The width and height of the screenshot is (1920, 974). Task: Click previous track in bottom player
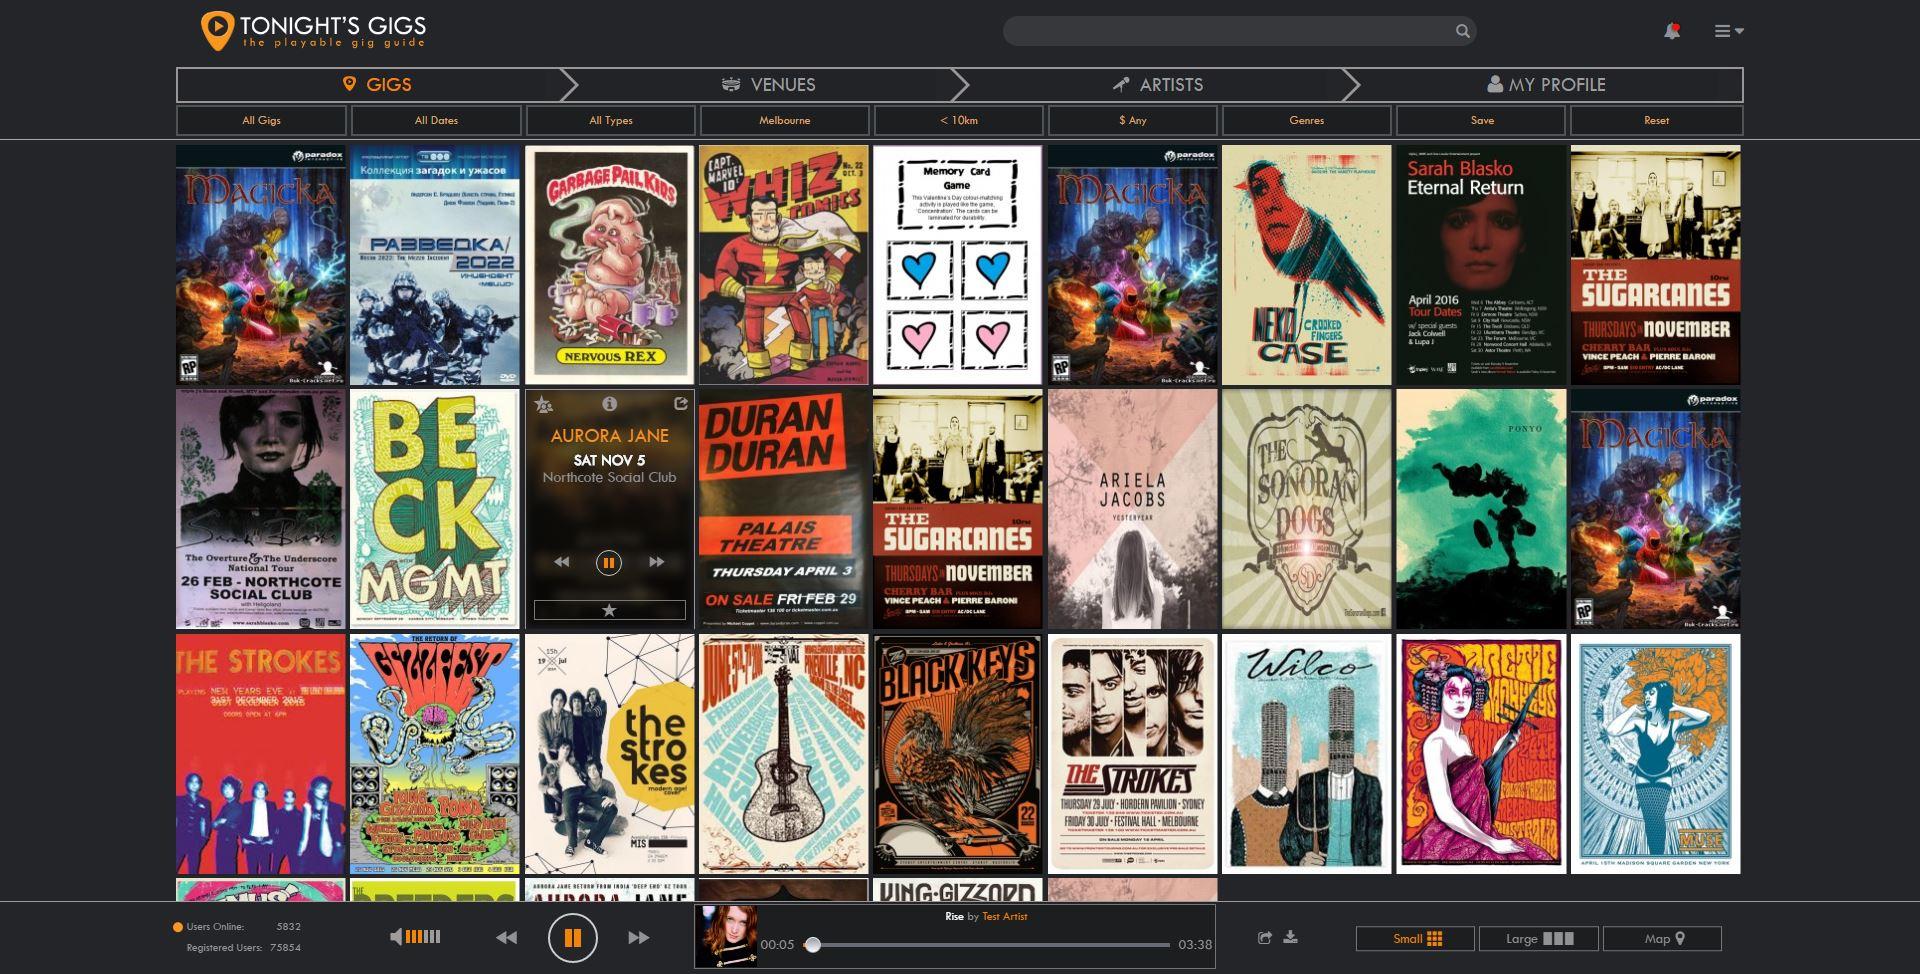click(x=507, y=937)
